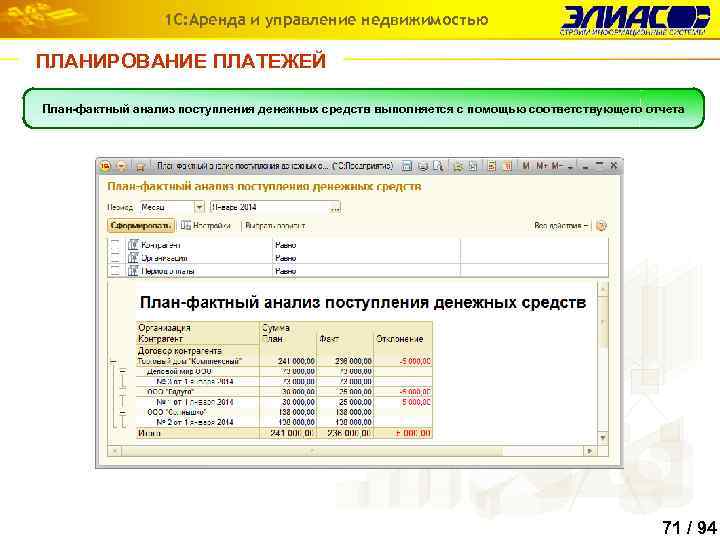Image resolution: width=720 pixels, height=540 pixels.
Task: Click the M- memory subtract button
Action: coord(557,166)
